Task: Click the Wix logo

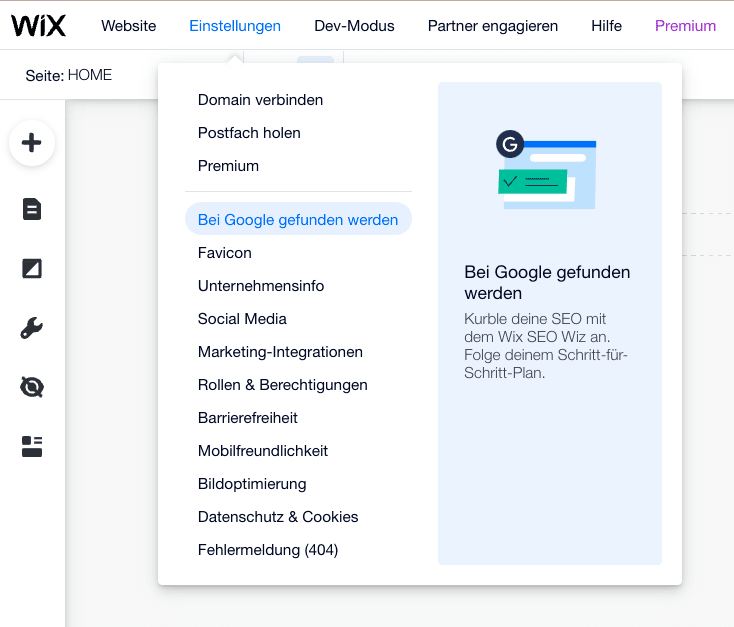Action: point(38,25)
